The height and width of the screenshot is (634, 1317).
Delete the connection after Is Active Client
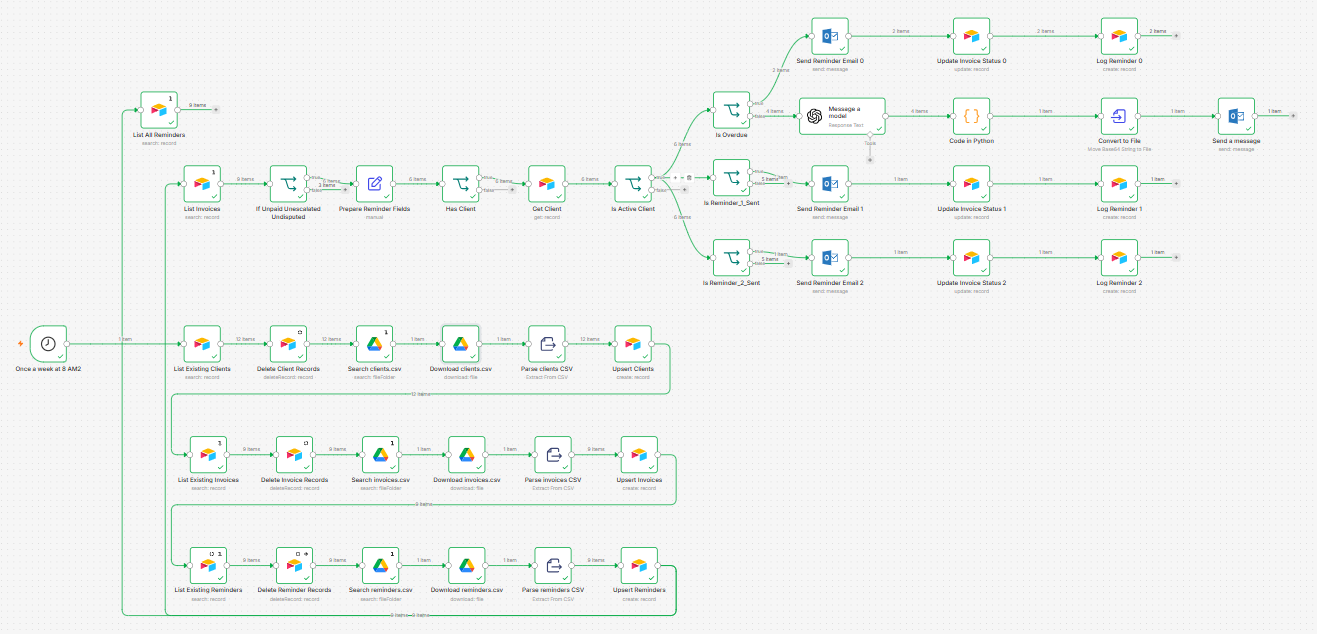(688, 178)
